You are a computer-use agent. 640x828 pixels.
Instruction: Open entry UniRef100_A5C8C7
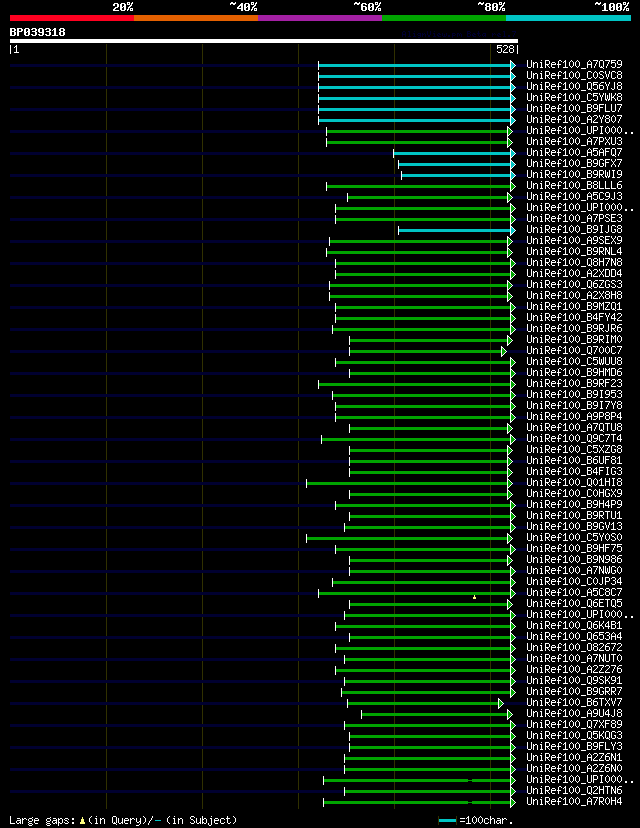point(574,592)
